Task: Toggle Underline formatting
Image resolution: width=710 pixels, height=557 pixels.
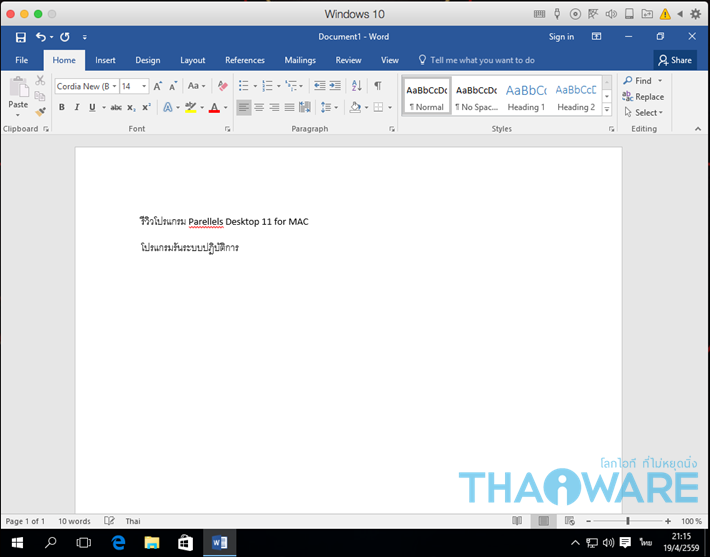Action: pos(92,107)
